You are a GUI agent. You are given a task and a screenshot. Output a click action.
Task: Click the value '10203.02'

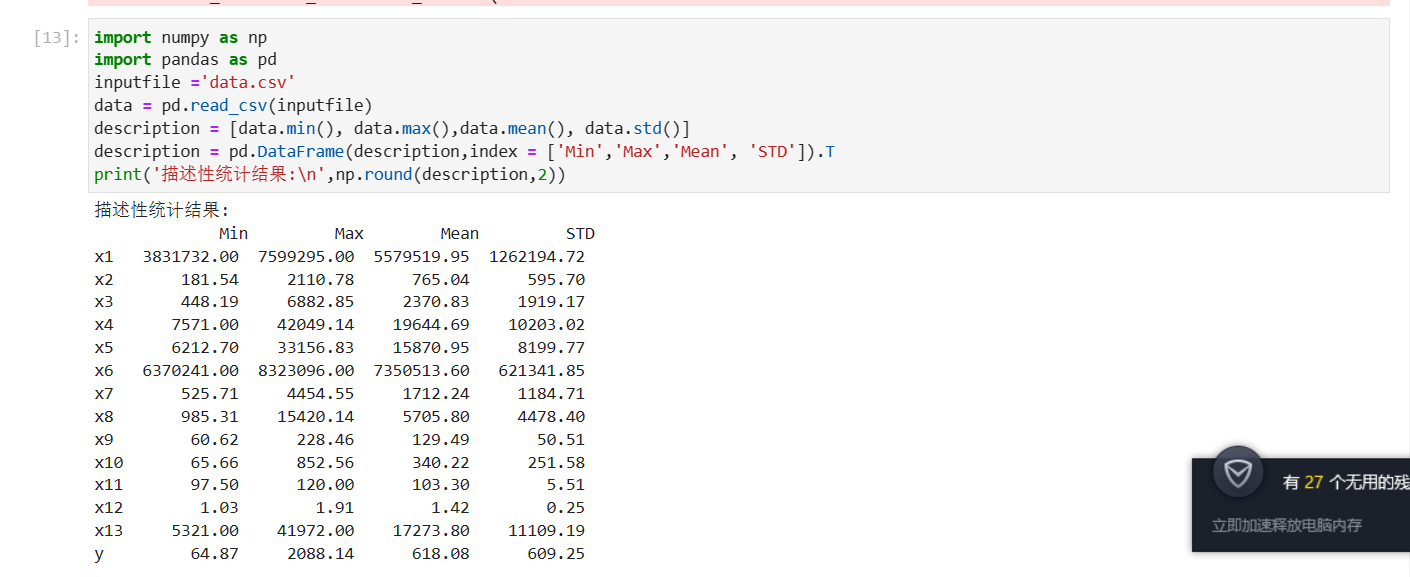point(546,325)
